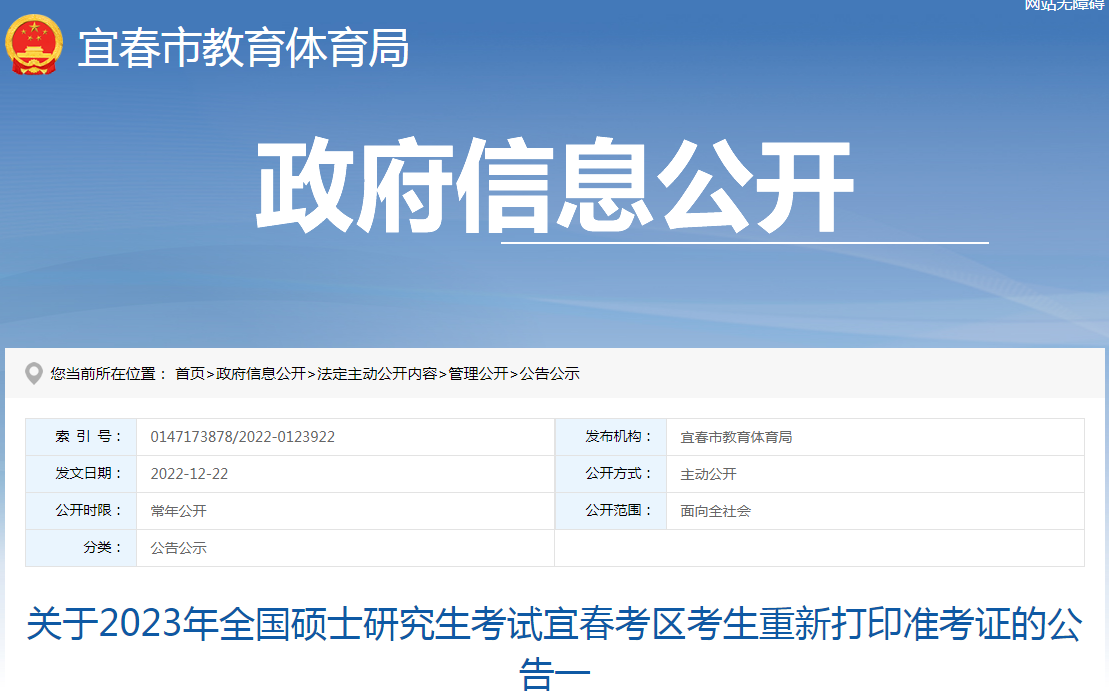Click the 公开范围 label cell
Viewport: 1109px width, 696px height.
pyautogui.click(x=611, y=511)
